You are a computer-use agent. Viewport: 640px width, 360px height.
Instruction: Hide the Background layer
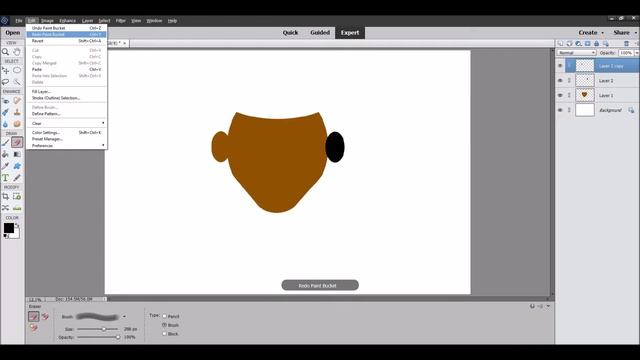[560, 110]
